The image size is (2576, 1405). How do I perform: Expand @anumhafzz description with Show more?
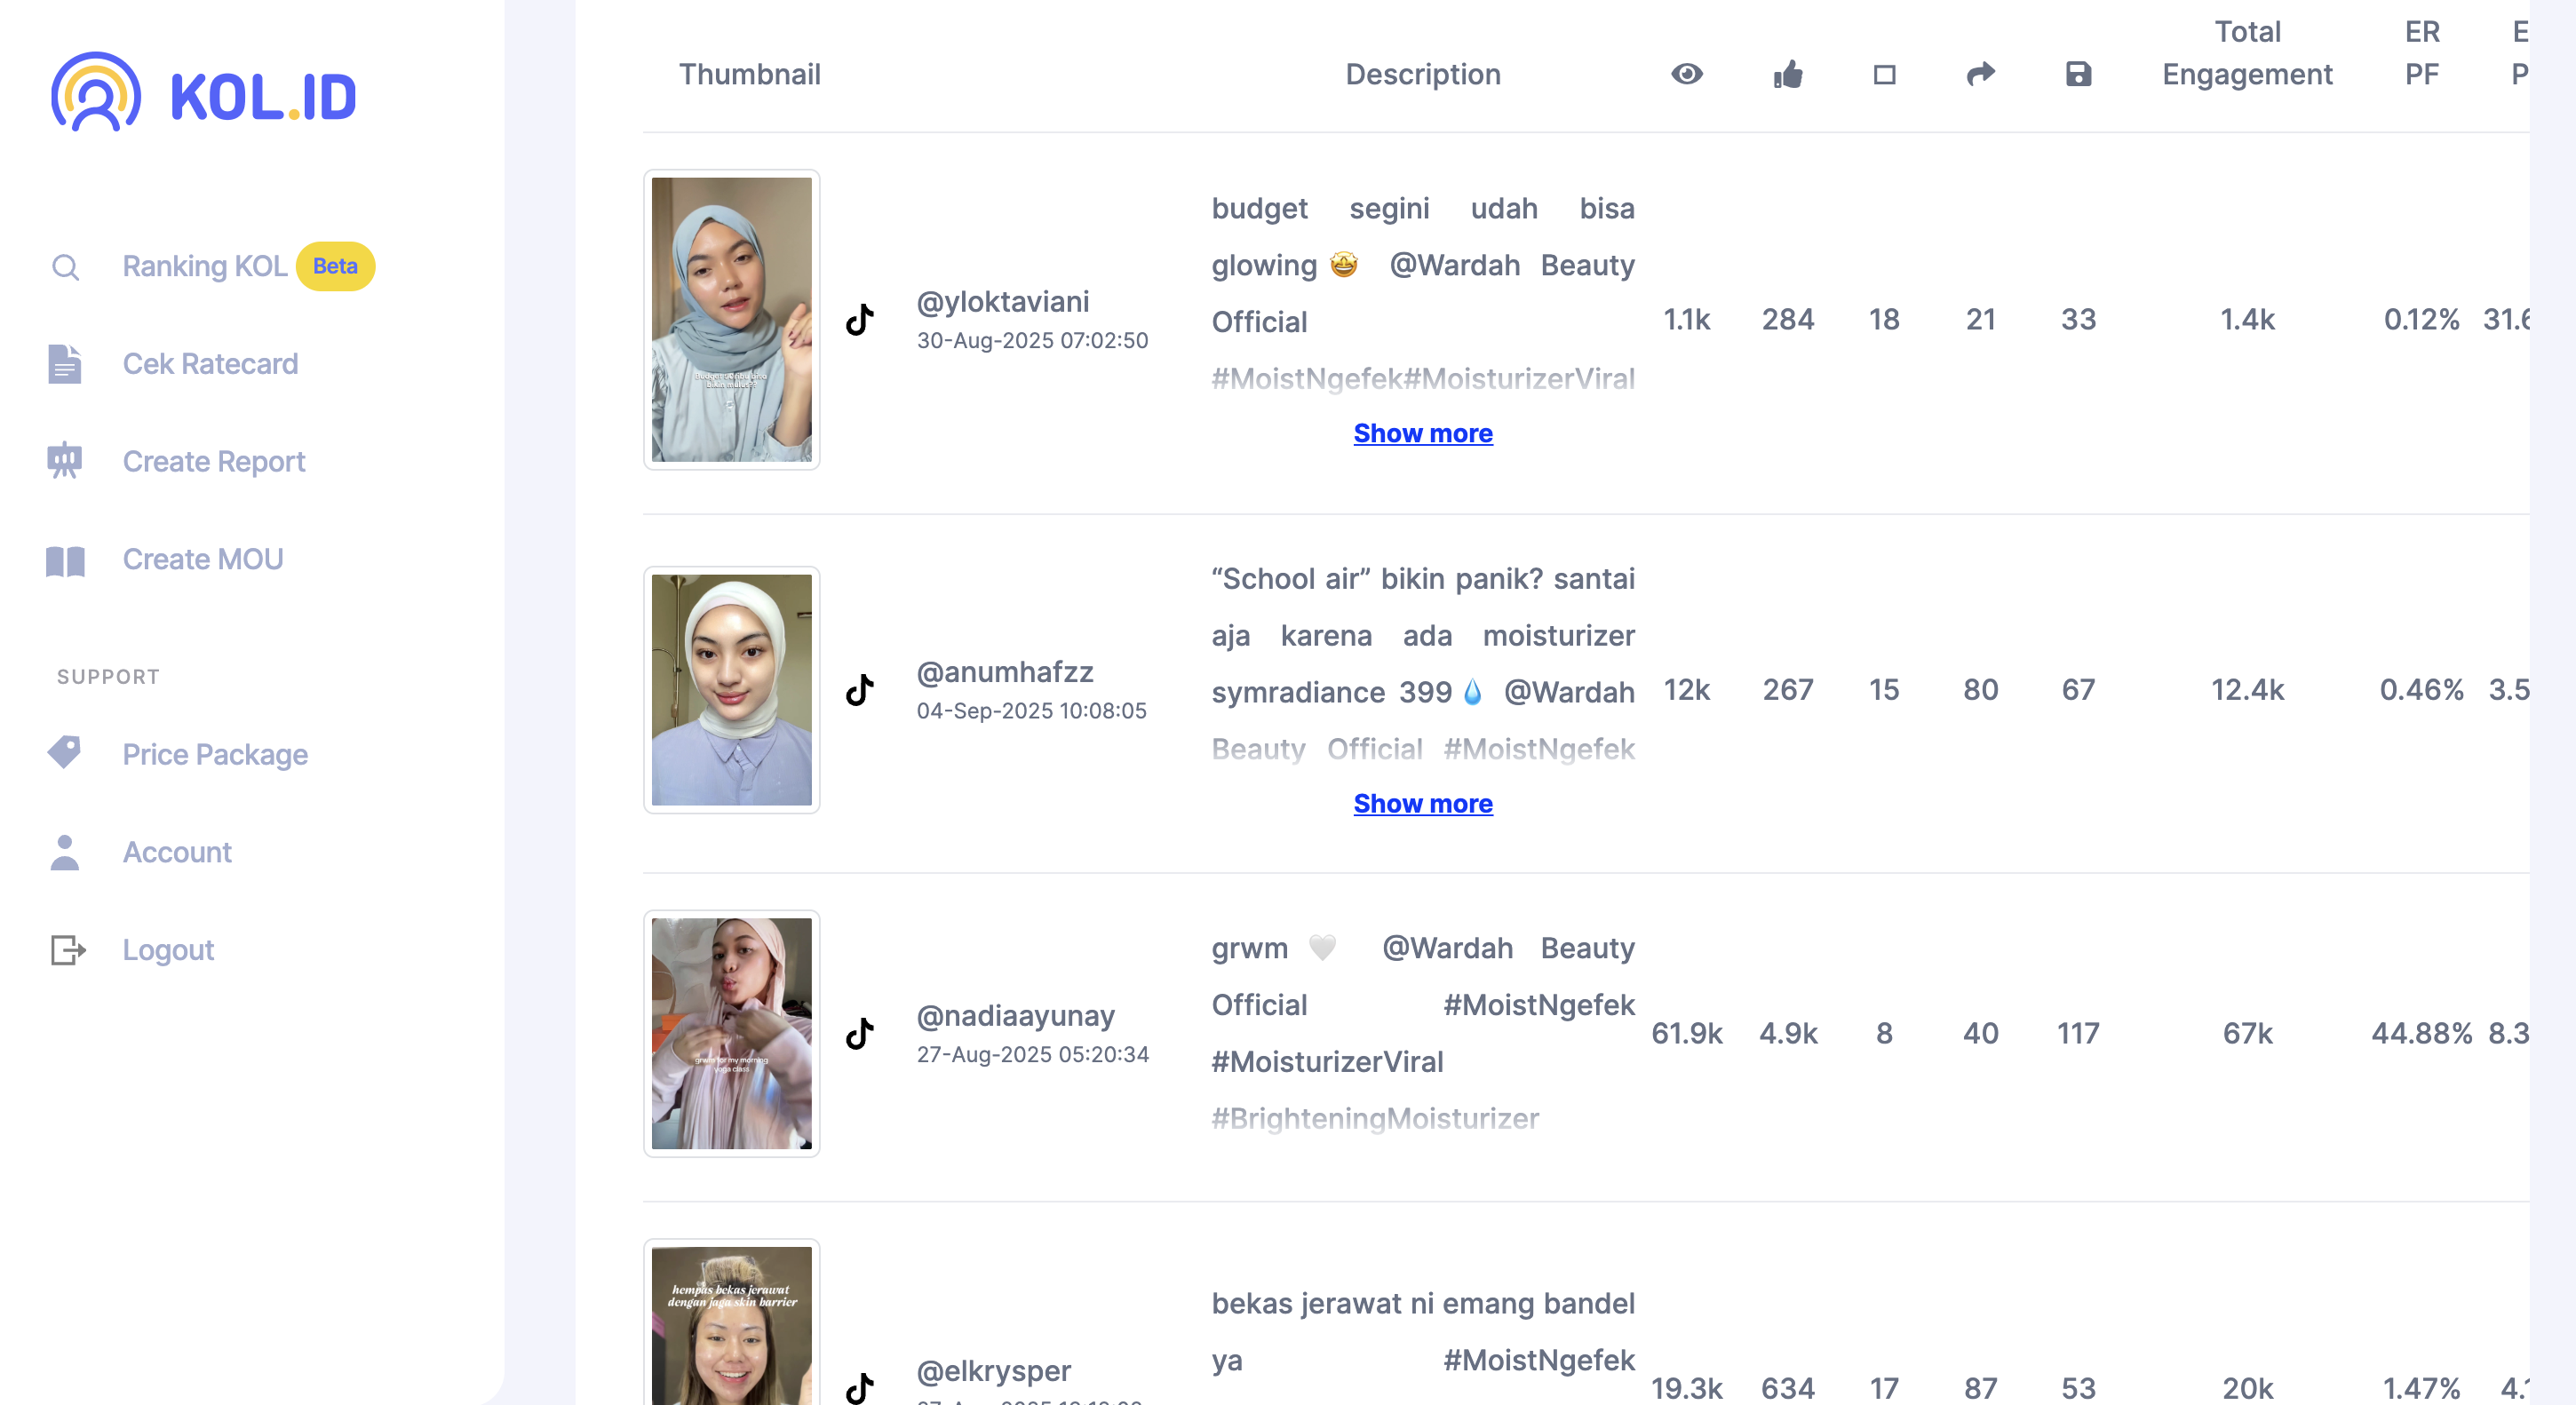click(x=1422, y=803)
